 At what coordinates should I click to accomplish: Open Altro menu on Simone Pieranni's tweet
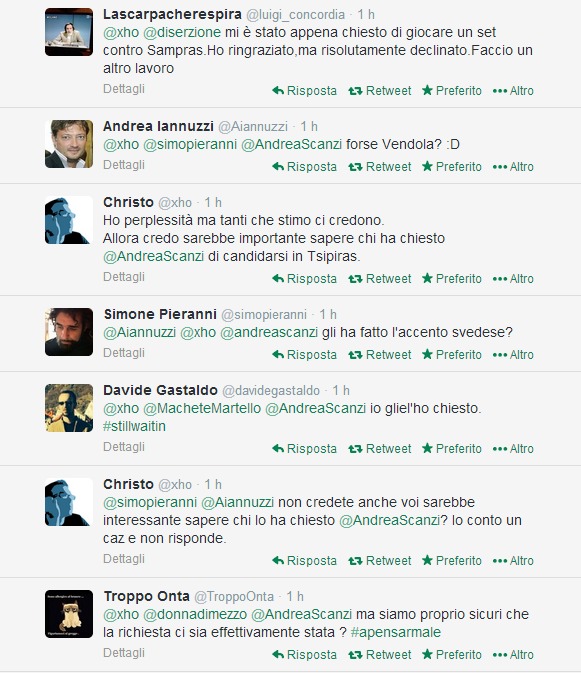coord(513,355)
